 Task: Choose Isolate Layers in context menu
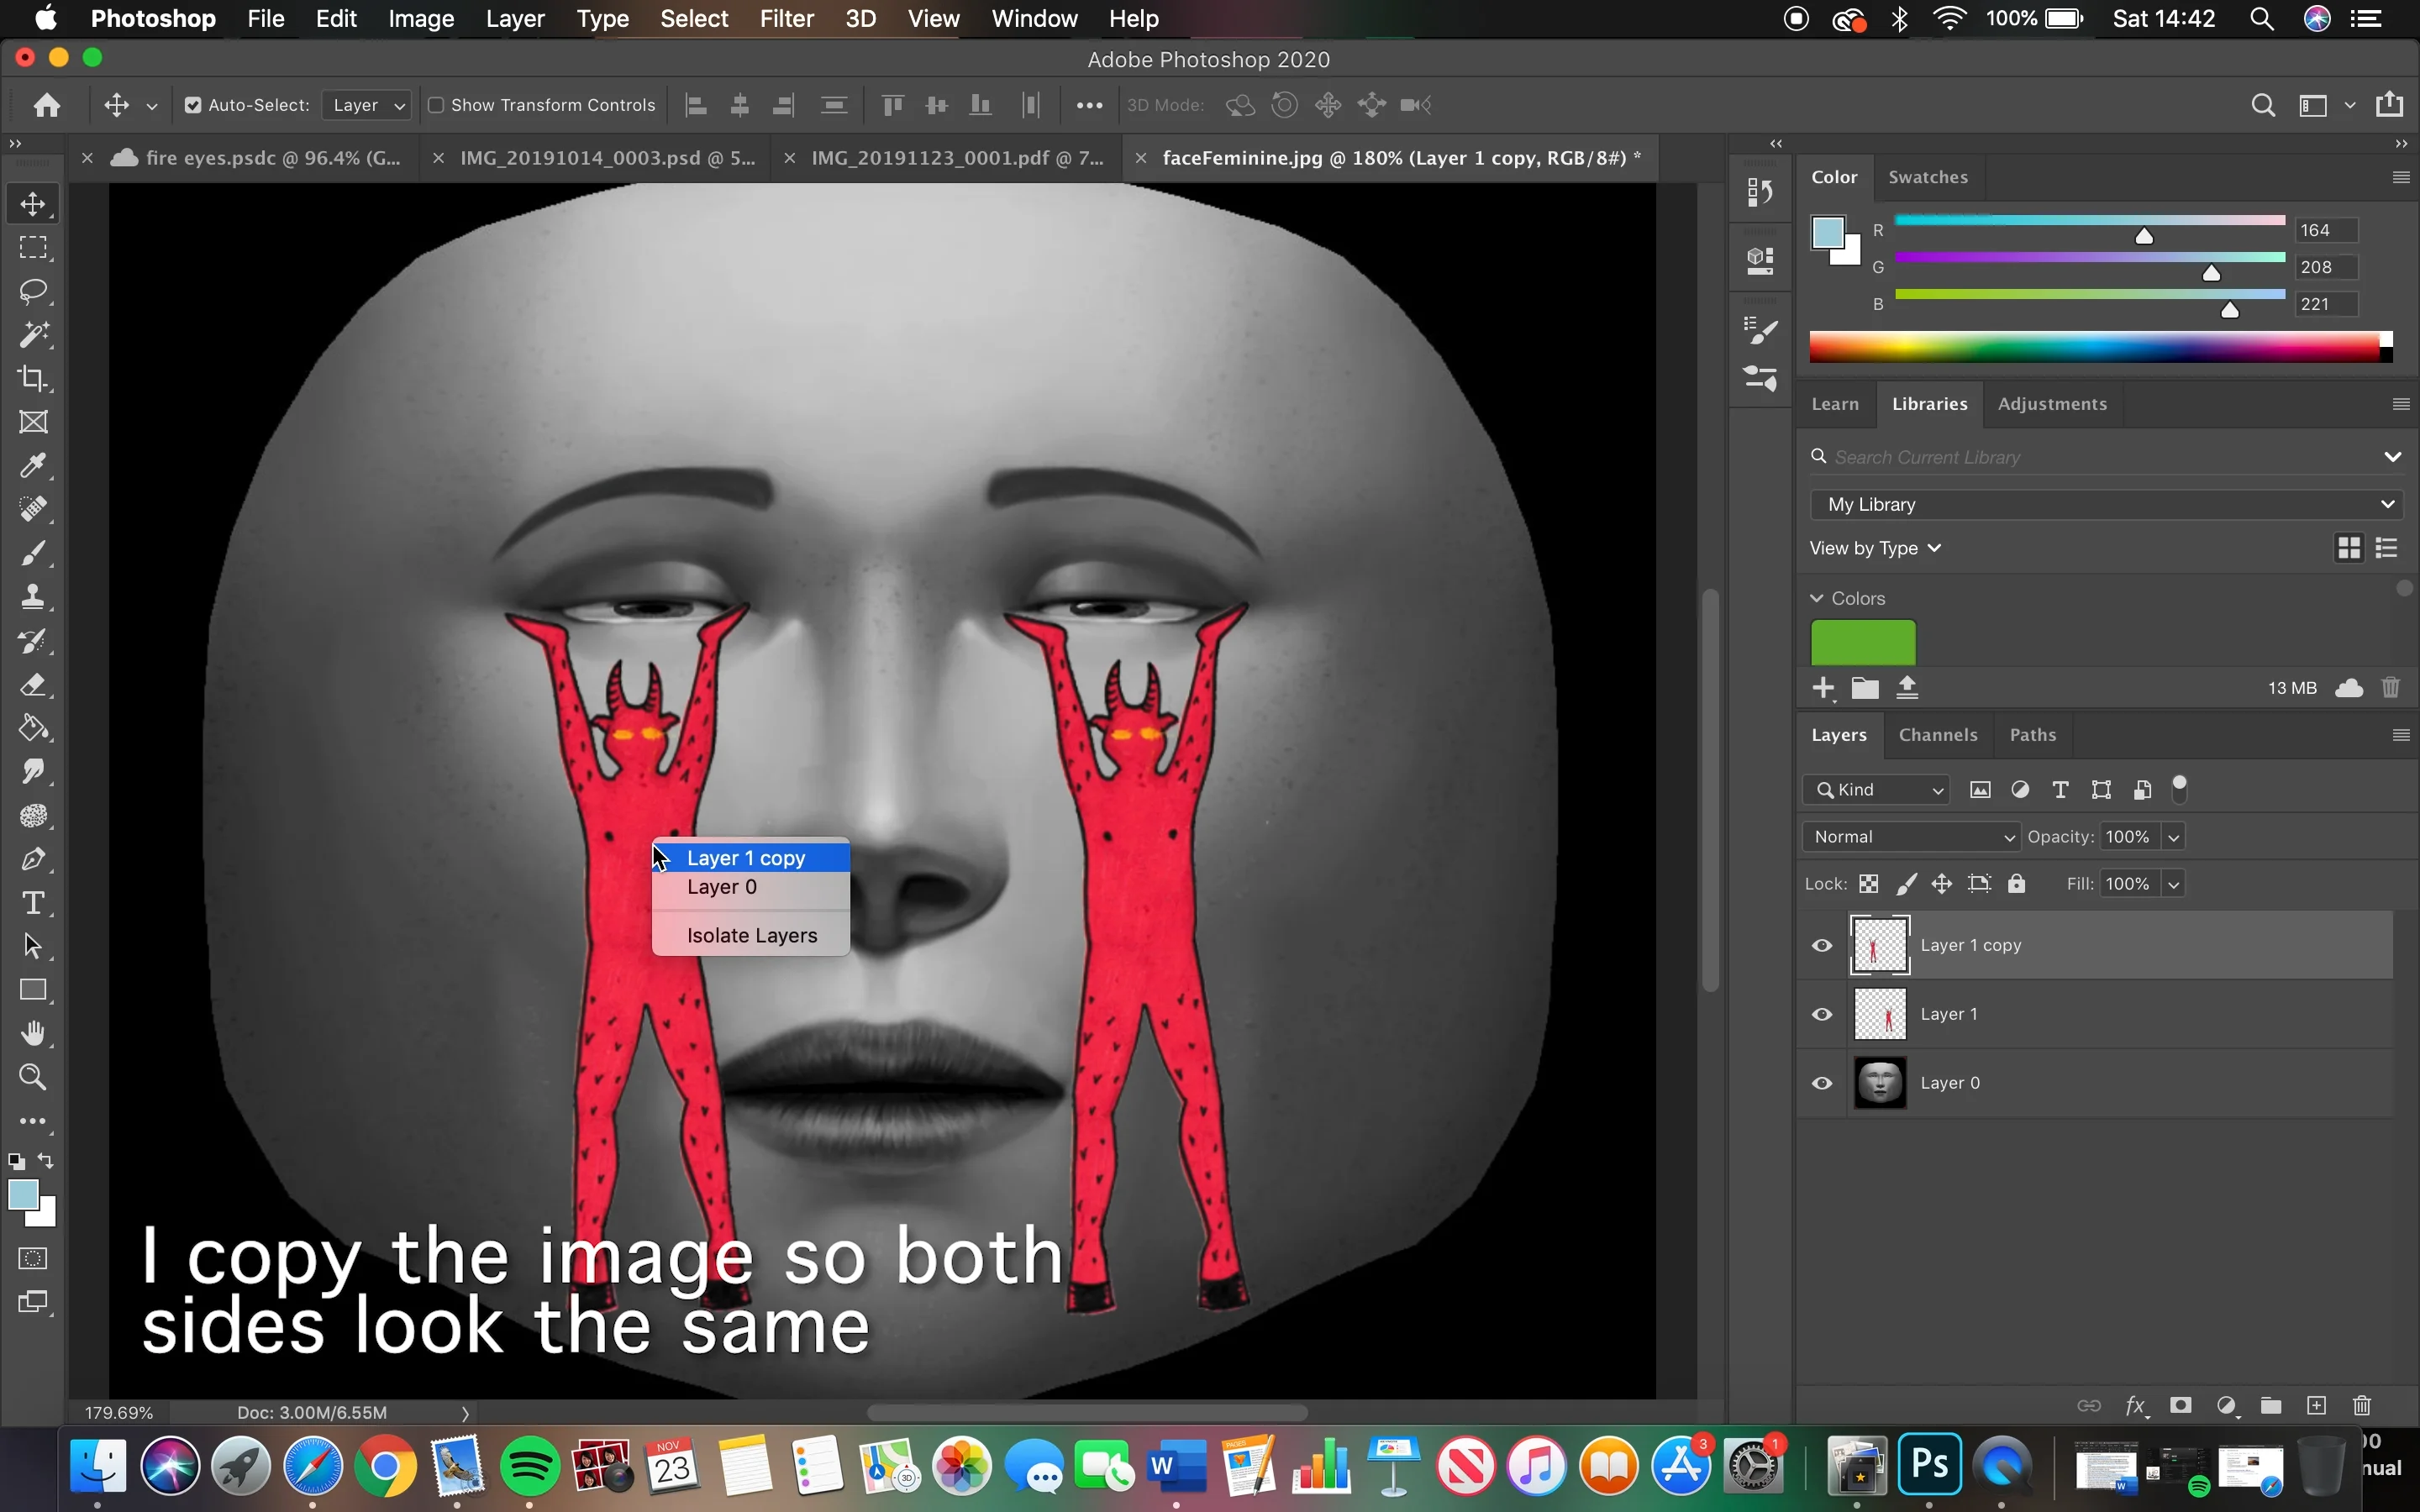pyautogui.click(x=751, y=935)
